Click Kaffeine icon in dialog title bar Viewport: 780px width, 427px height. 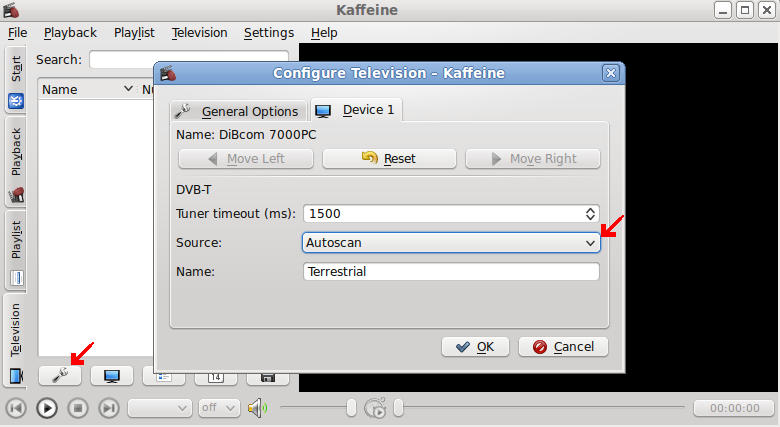(168, 73)
